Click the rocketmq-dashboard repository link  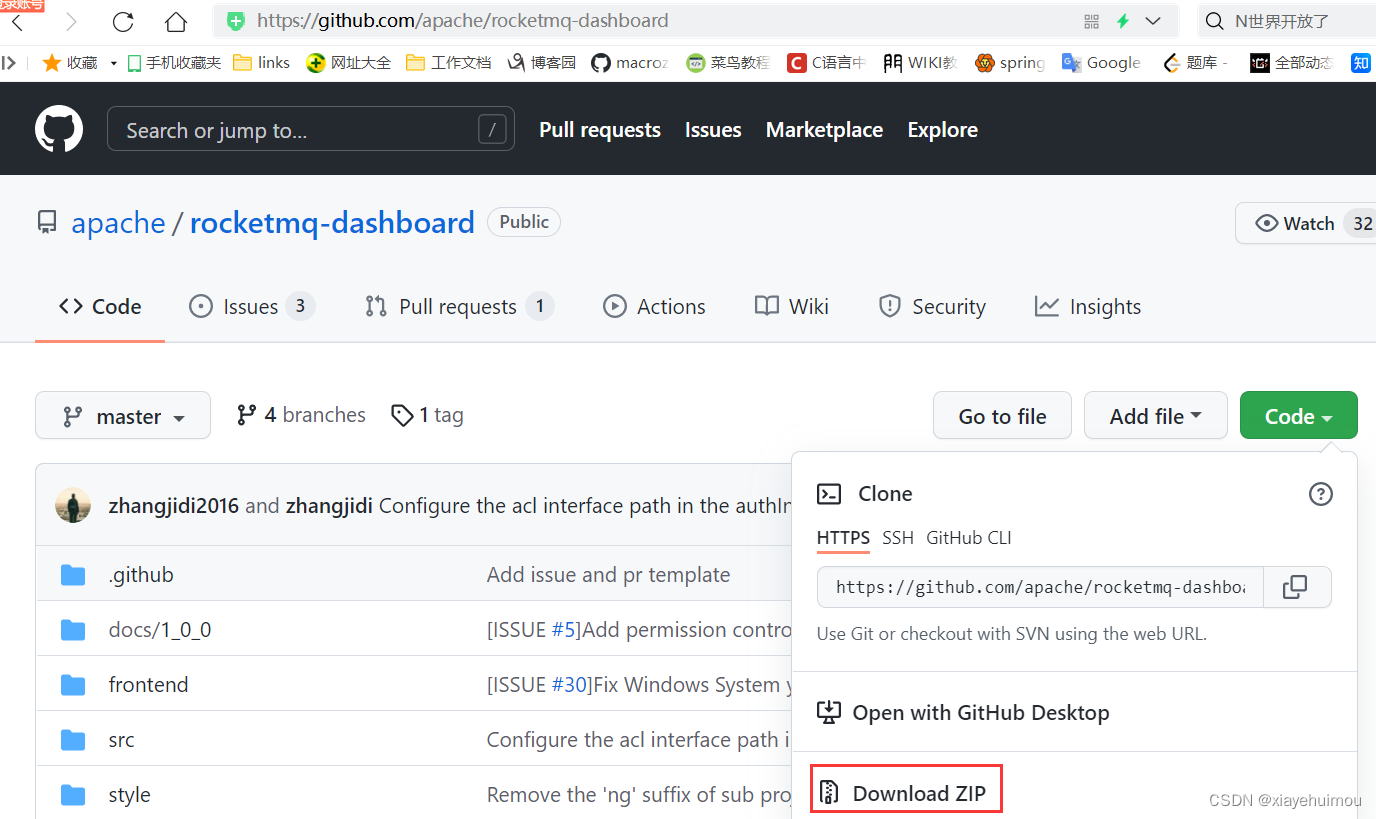point(332,222)
